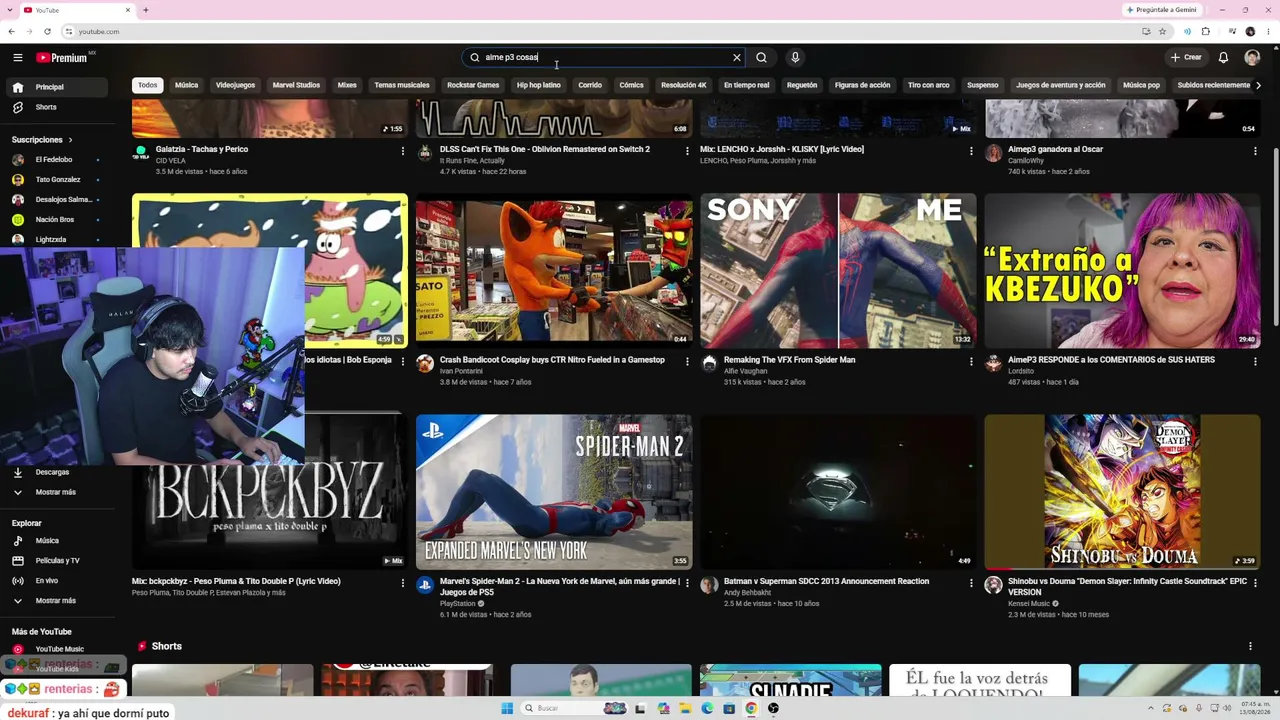Image resolution: width=1280 pixels, height=720 pixels.
Task: Expand Mostrar más below Descargas
Action: pos(55,492)
